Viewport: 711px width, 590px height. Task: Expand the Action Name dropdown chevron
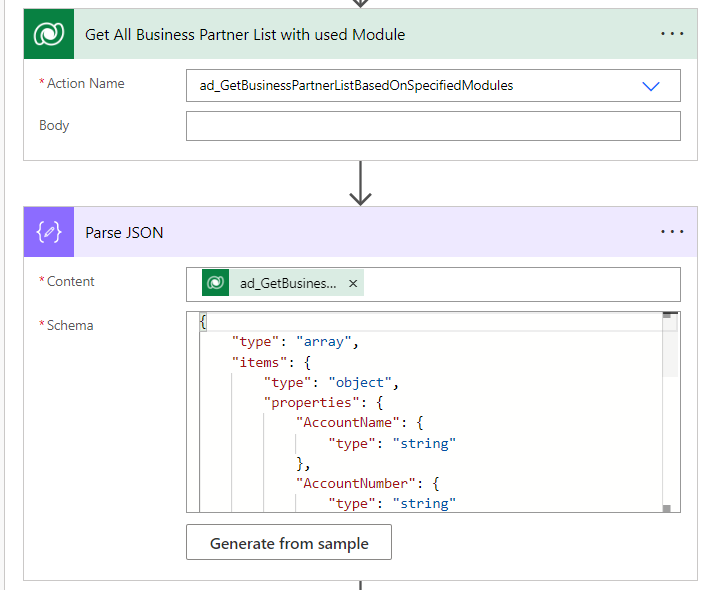[651, 86]
